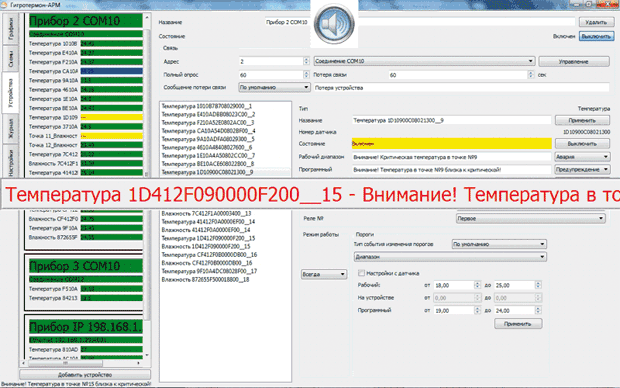Click Применить below threshold ranges
This screenshot has width=620, height=388.
tap(518, 324)
